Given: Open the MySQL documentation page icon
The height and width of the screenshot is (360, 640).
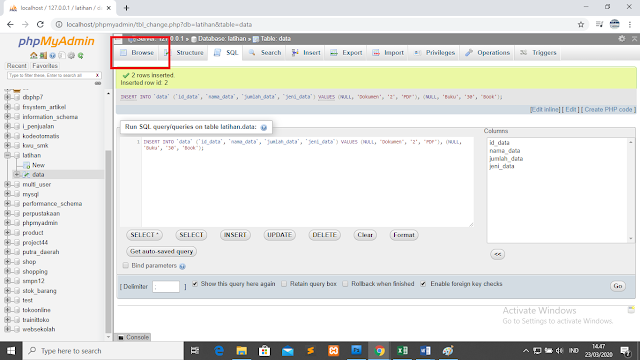Looking at the screenshot, I should point(62,56).
